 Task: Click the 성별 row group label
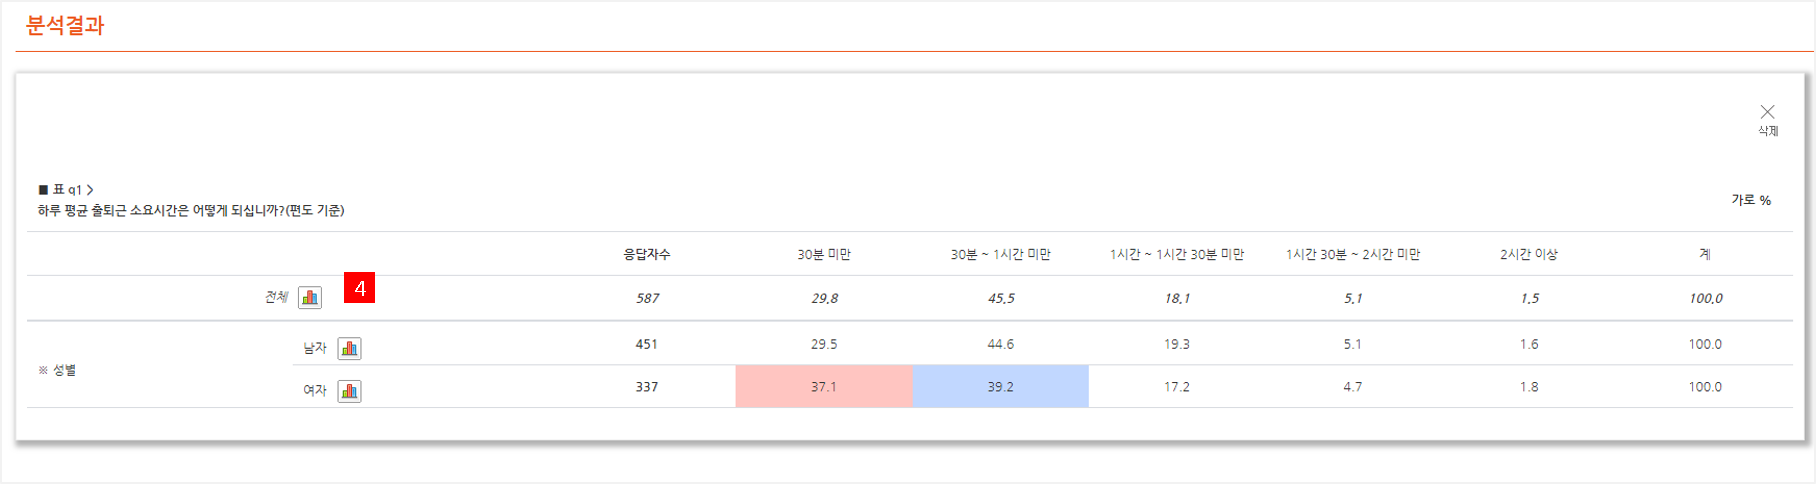(64, 370)
